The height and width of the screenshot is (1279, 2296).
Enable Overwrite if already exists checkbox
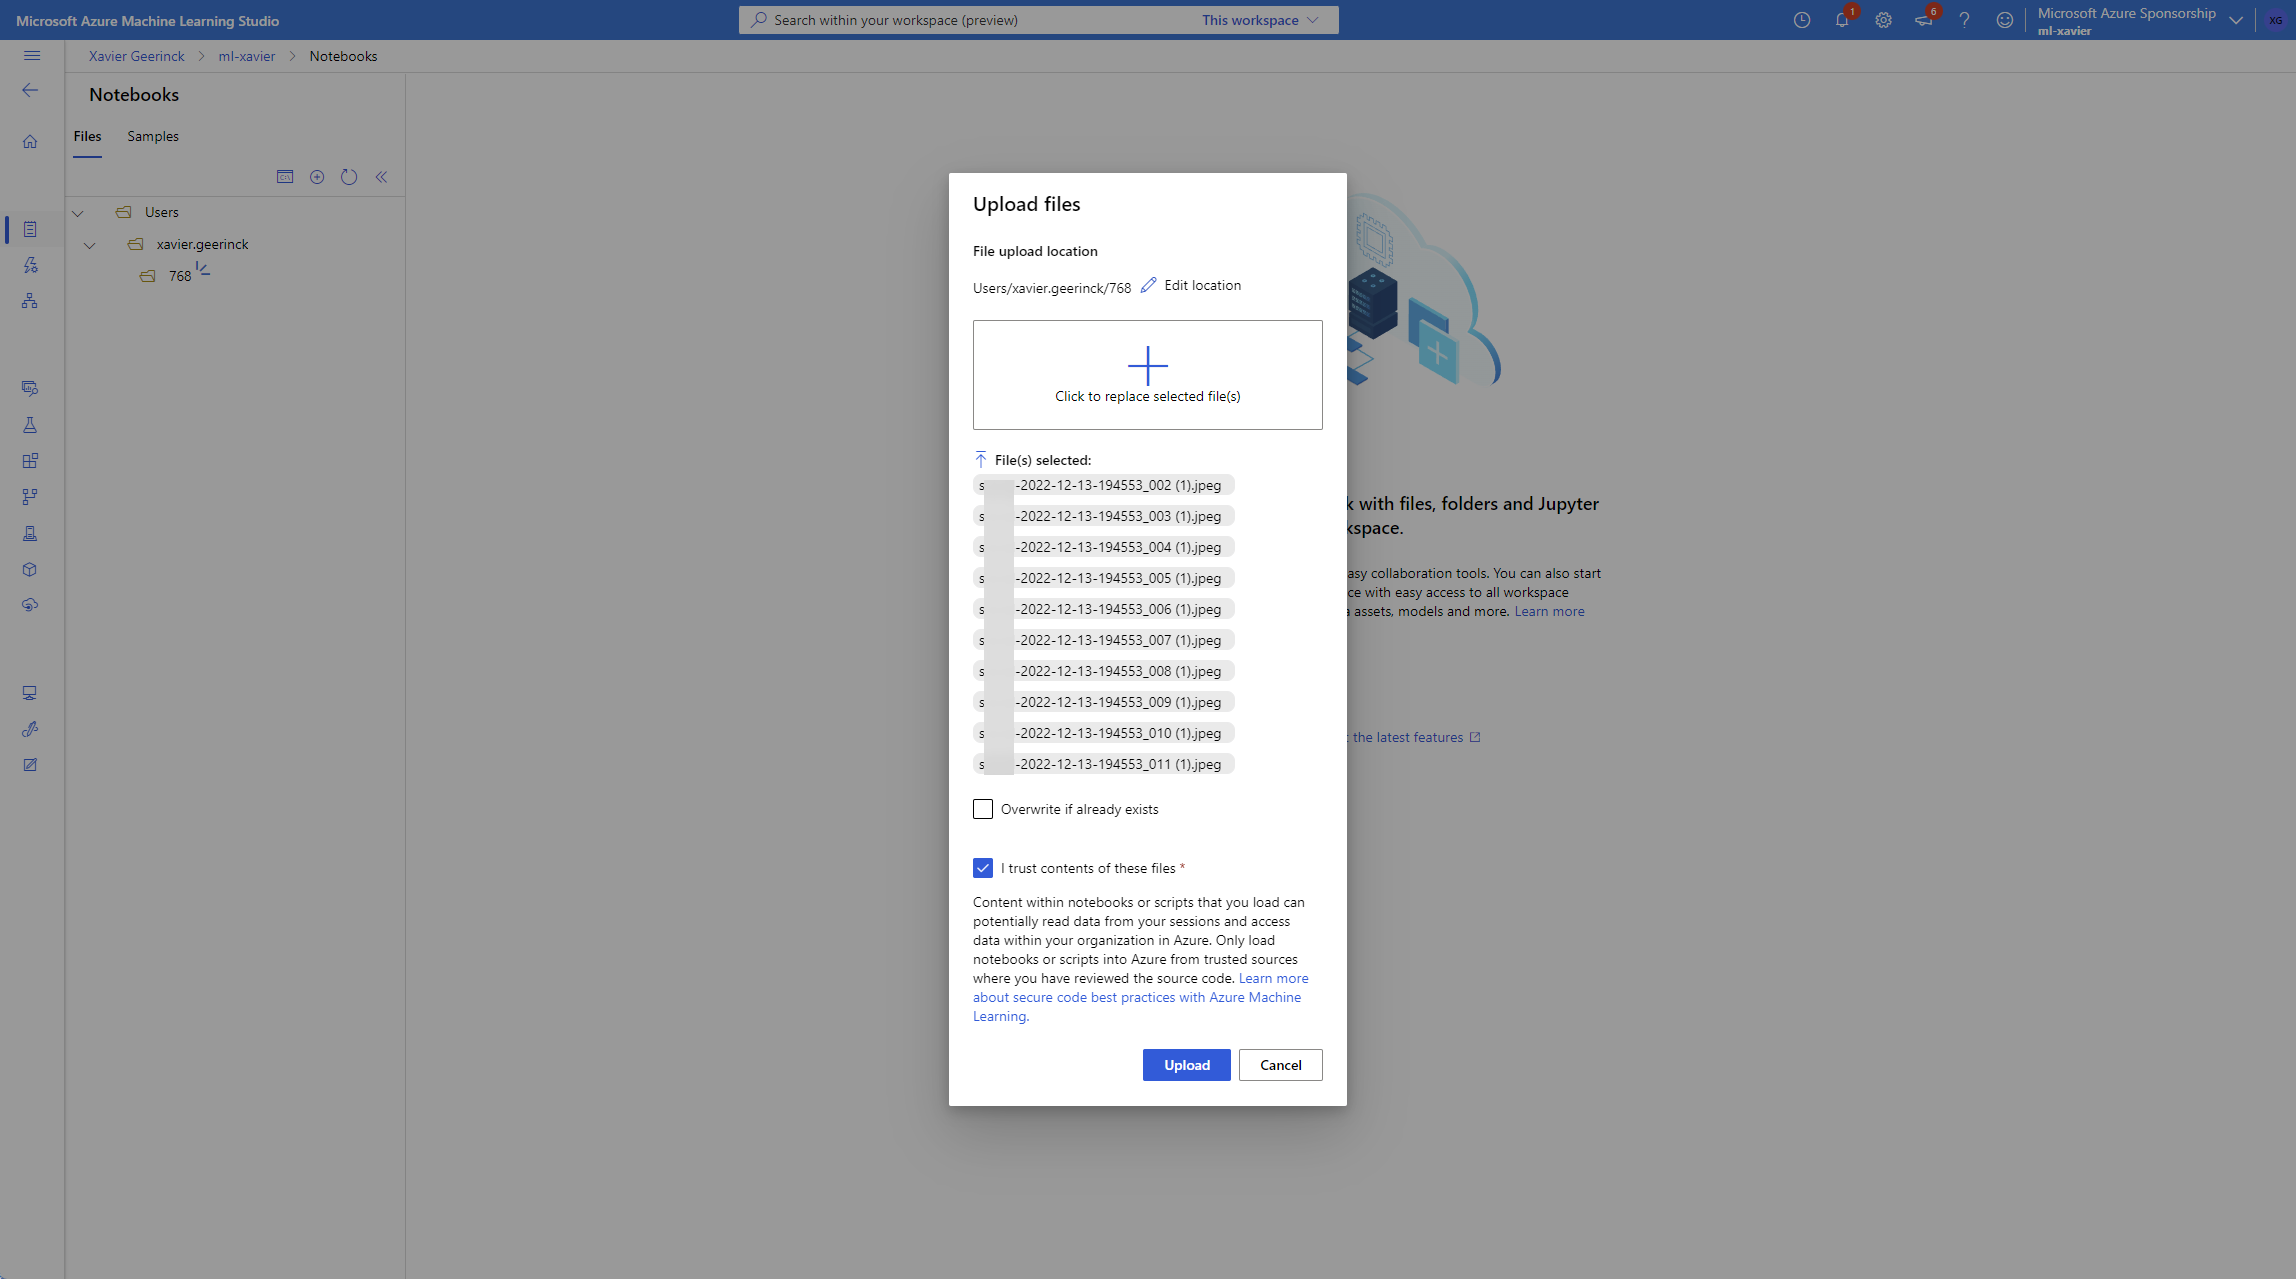click(983, 809)
